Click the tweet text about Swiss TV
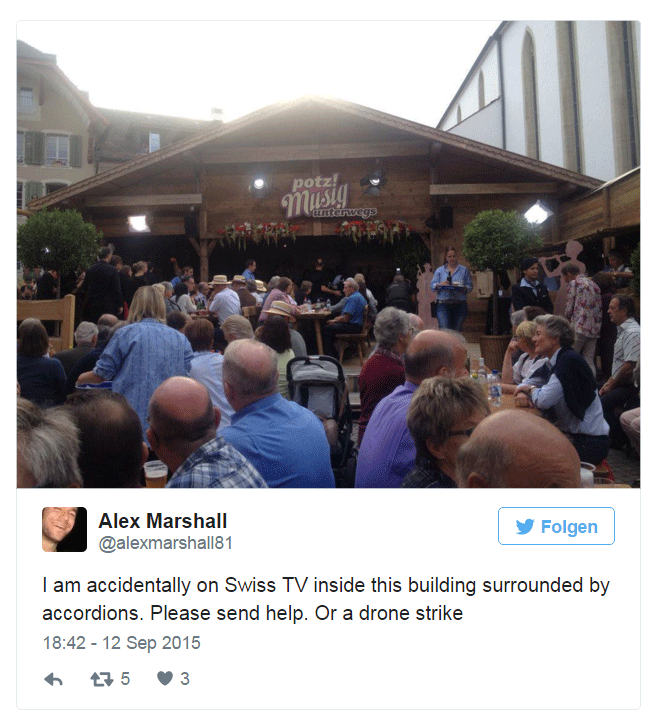The height and width of the screenshot is (728, 662). [325, 599]
